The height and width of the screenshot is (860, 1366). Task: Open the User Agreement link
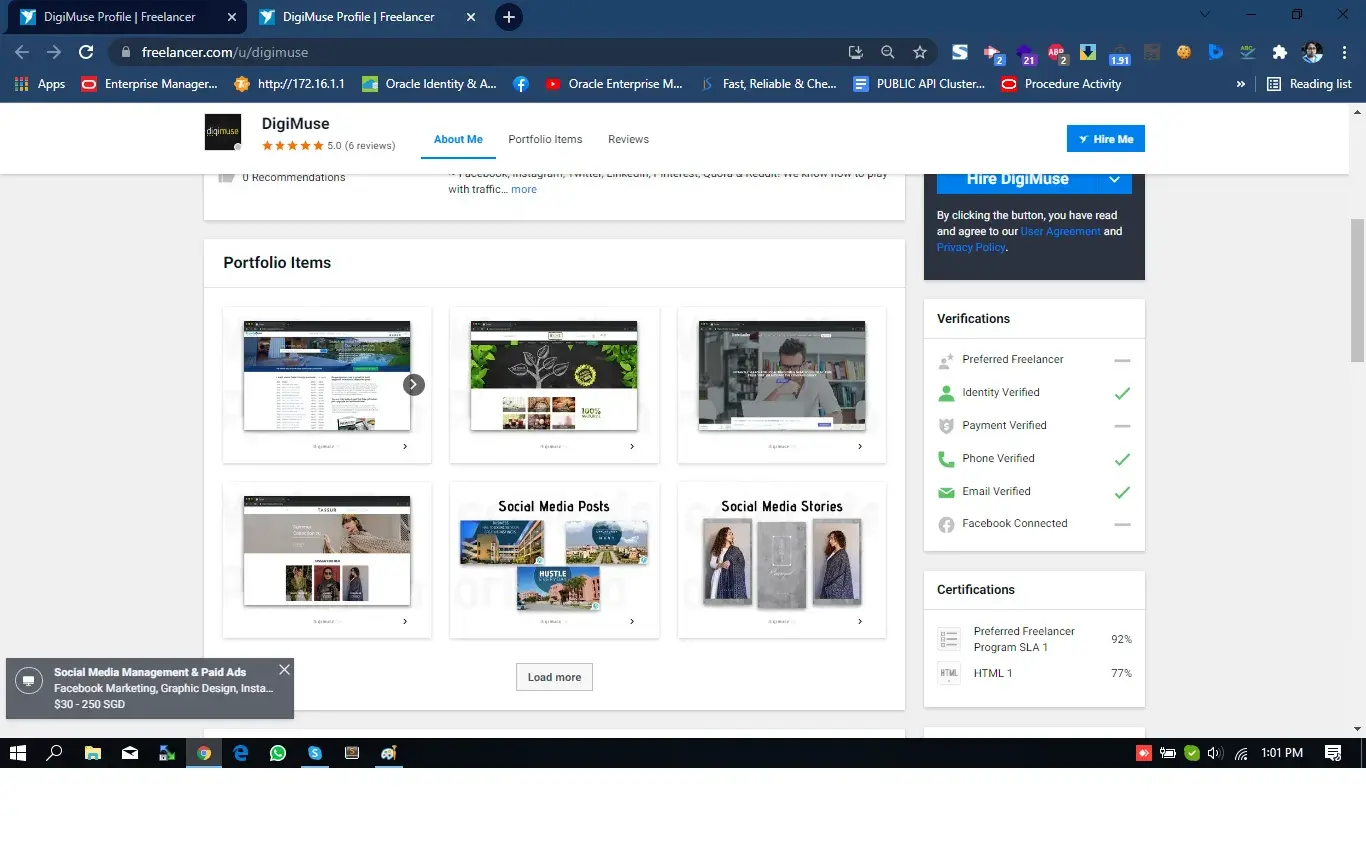pos(1060,231)
